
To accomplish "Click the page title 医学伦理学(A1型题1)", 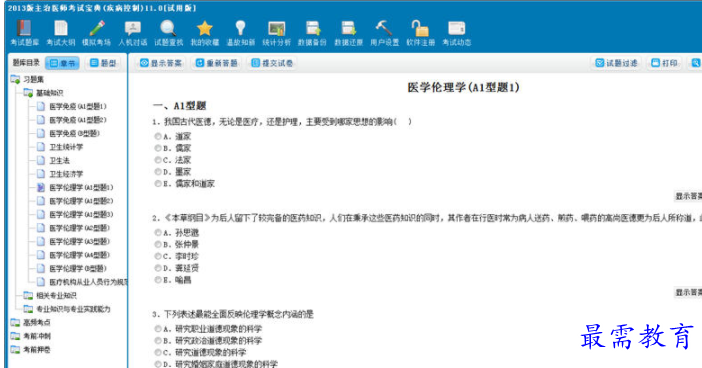I will (x=463, y=87).
